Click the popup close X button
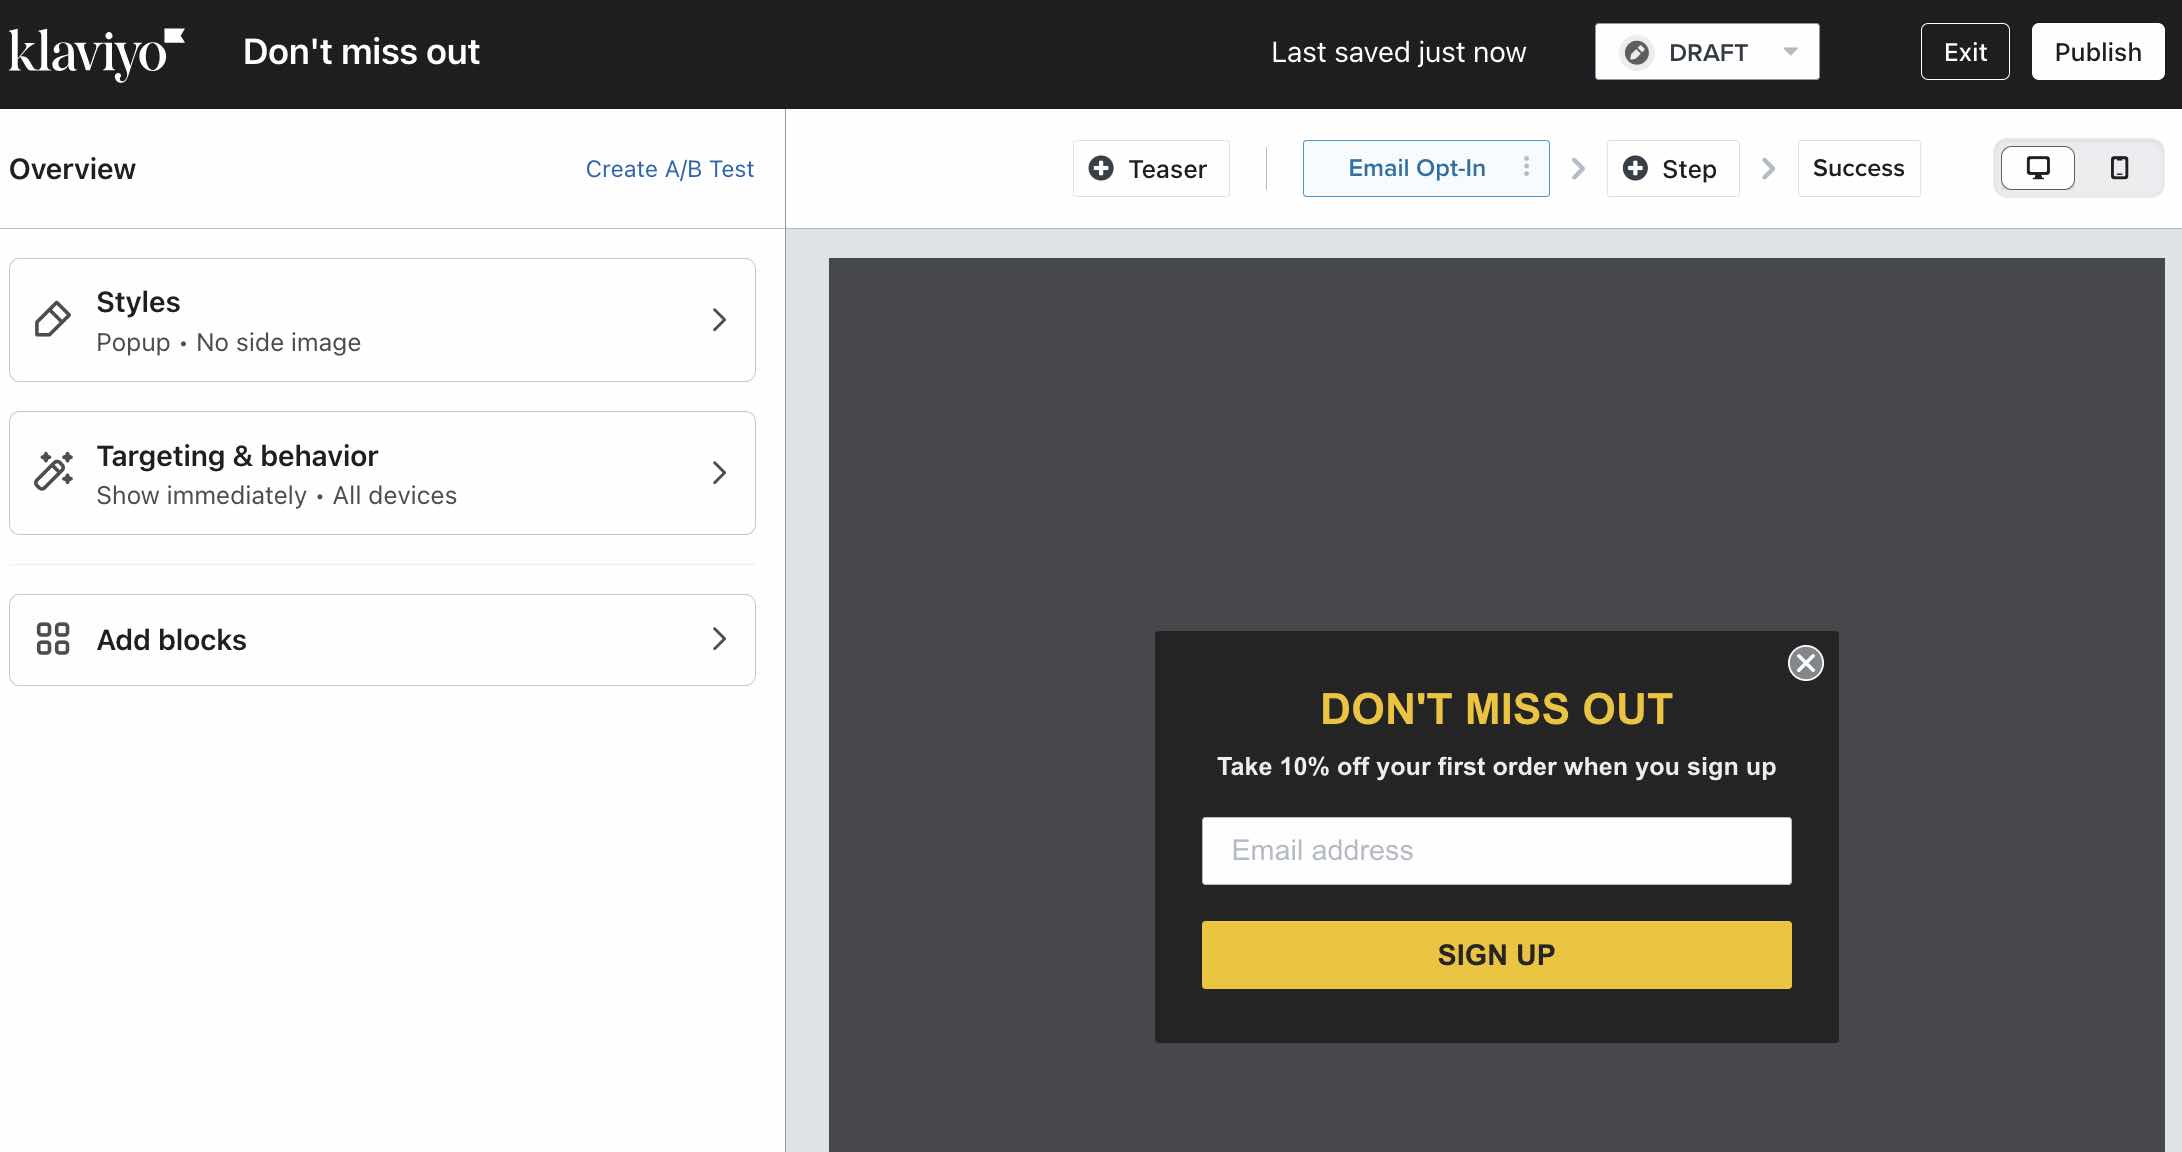Screen dimensions: 2182x1152 coord(1805,663)
